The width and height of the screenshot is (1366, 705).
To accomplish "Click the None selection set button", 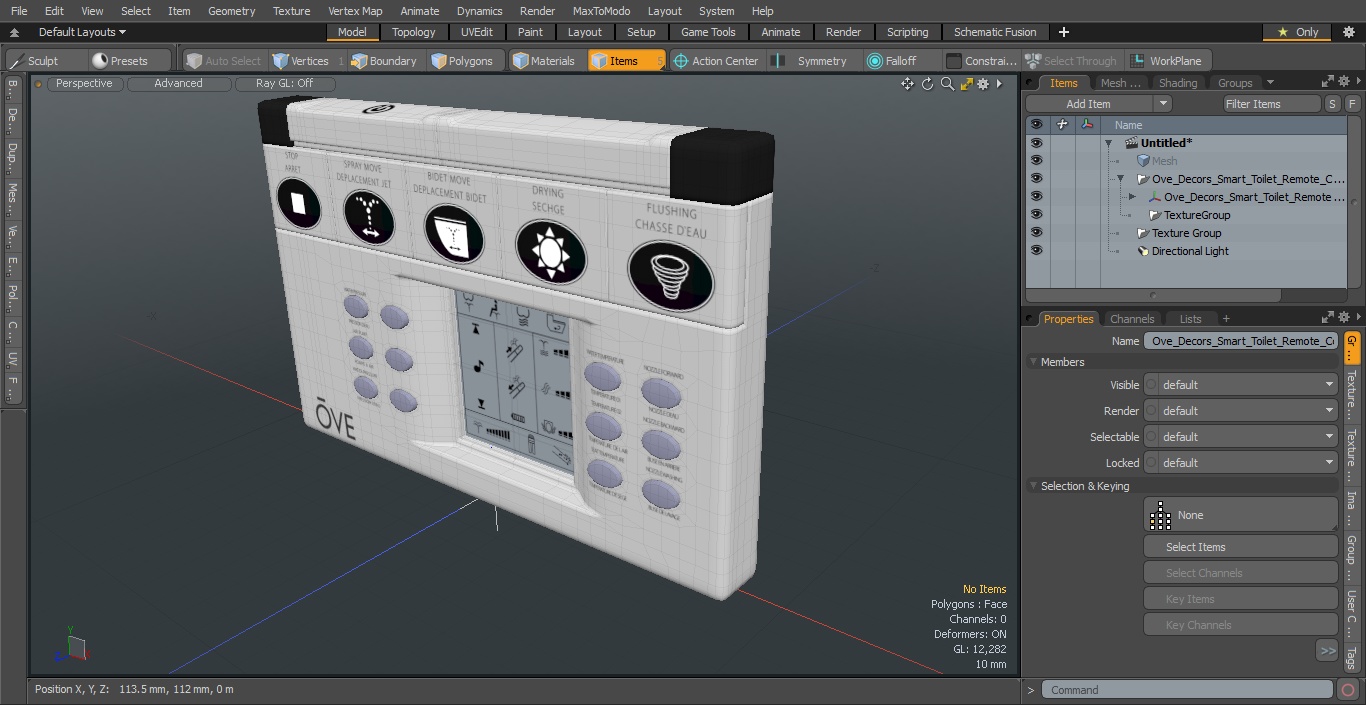I will click(1240, 515).
